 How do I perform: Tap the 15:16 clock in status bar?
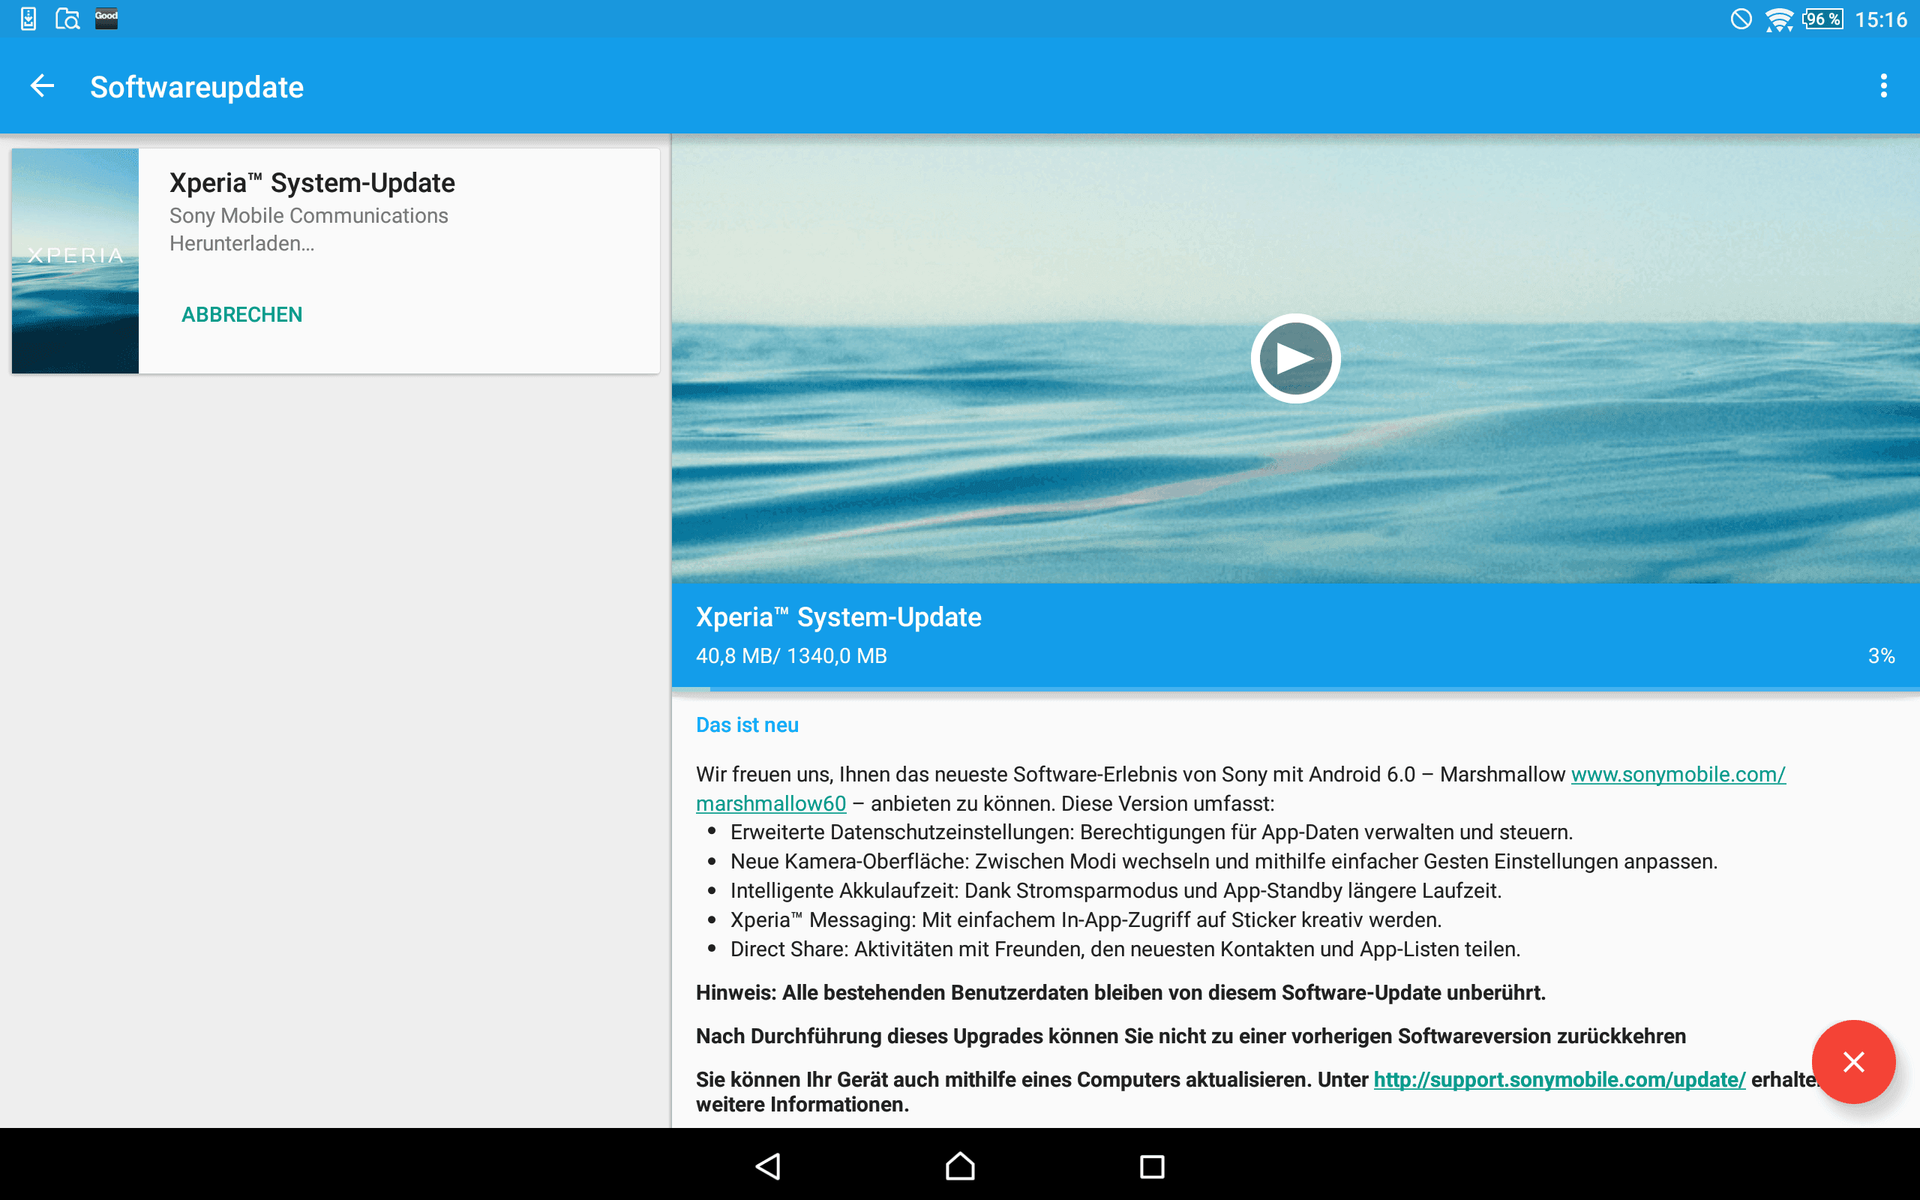[x=1881, y=20]
